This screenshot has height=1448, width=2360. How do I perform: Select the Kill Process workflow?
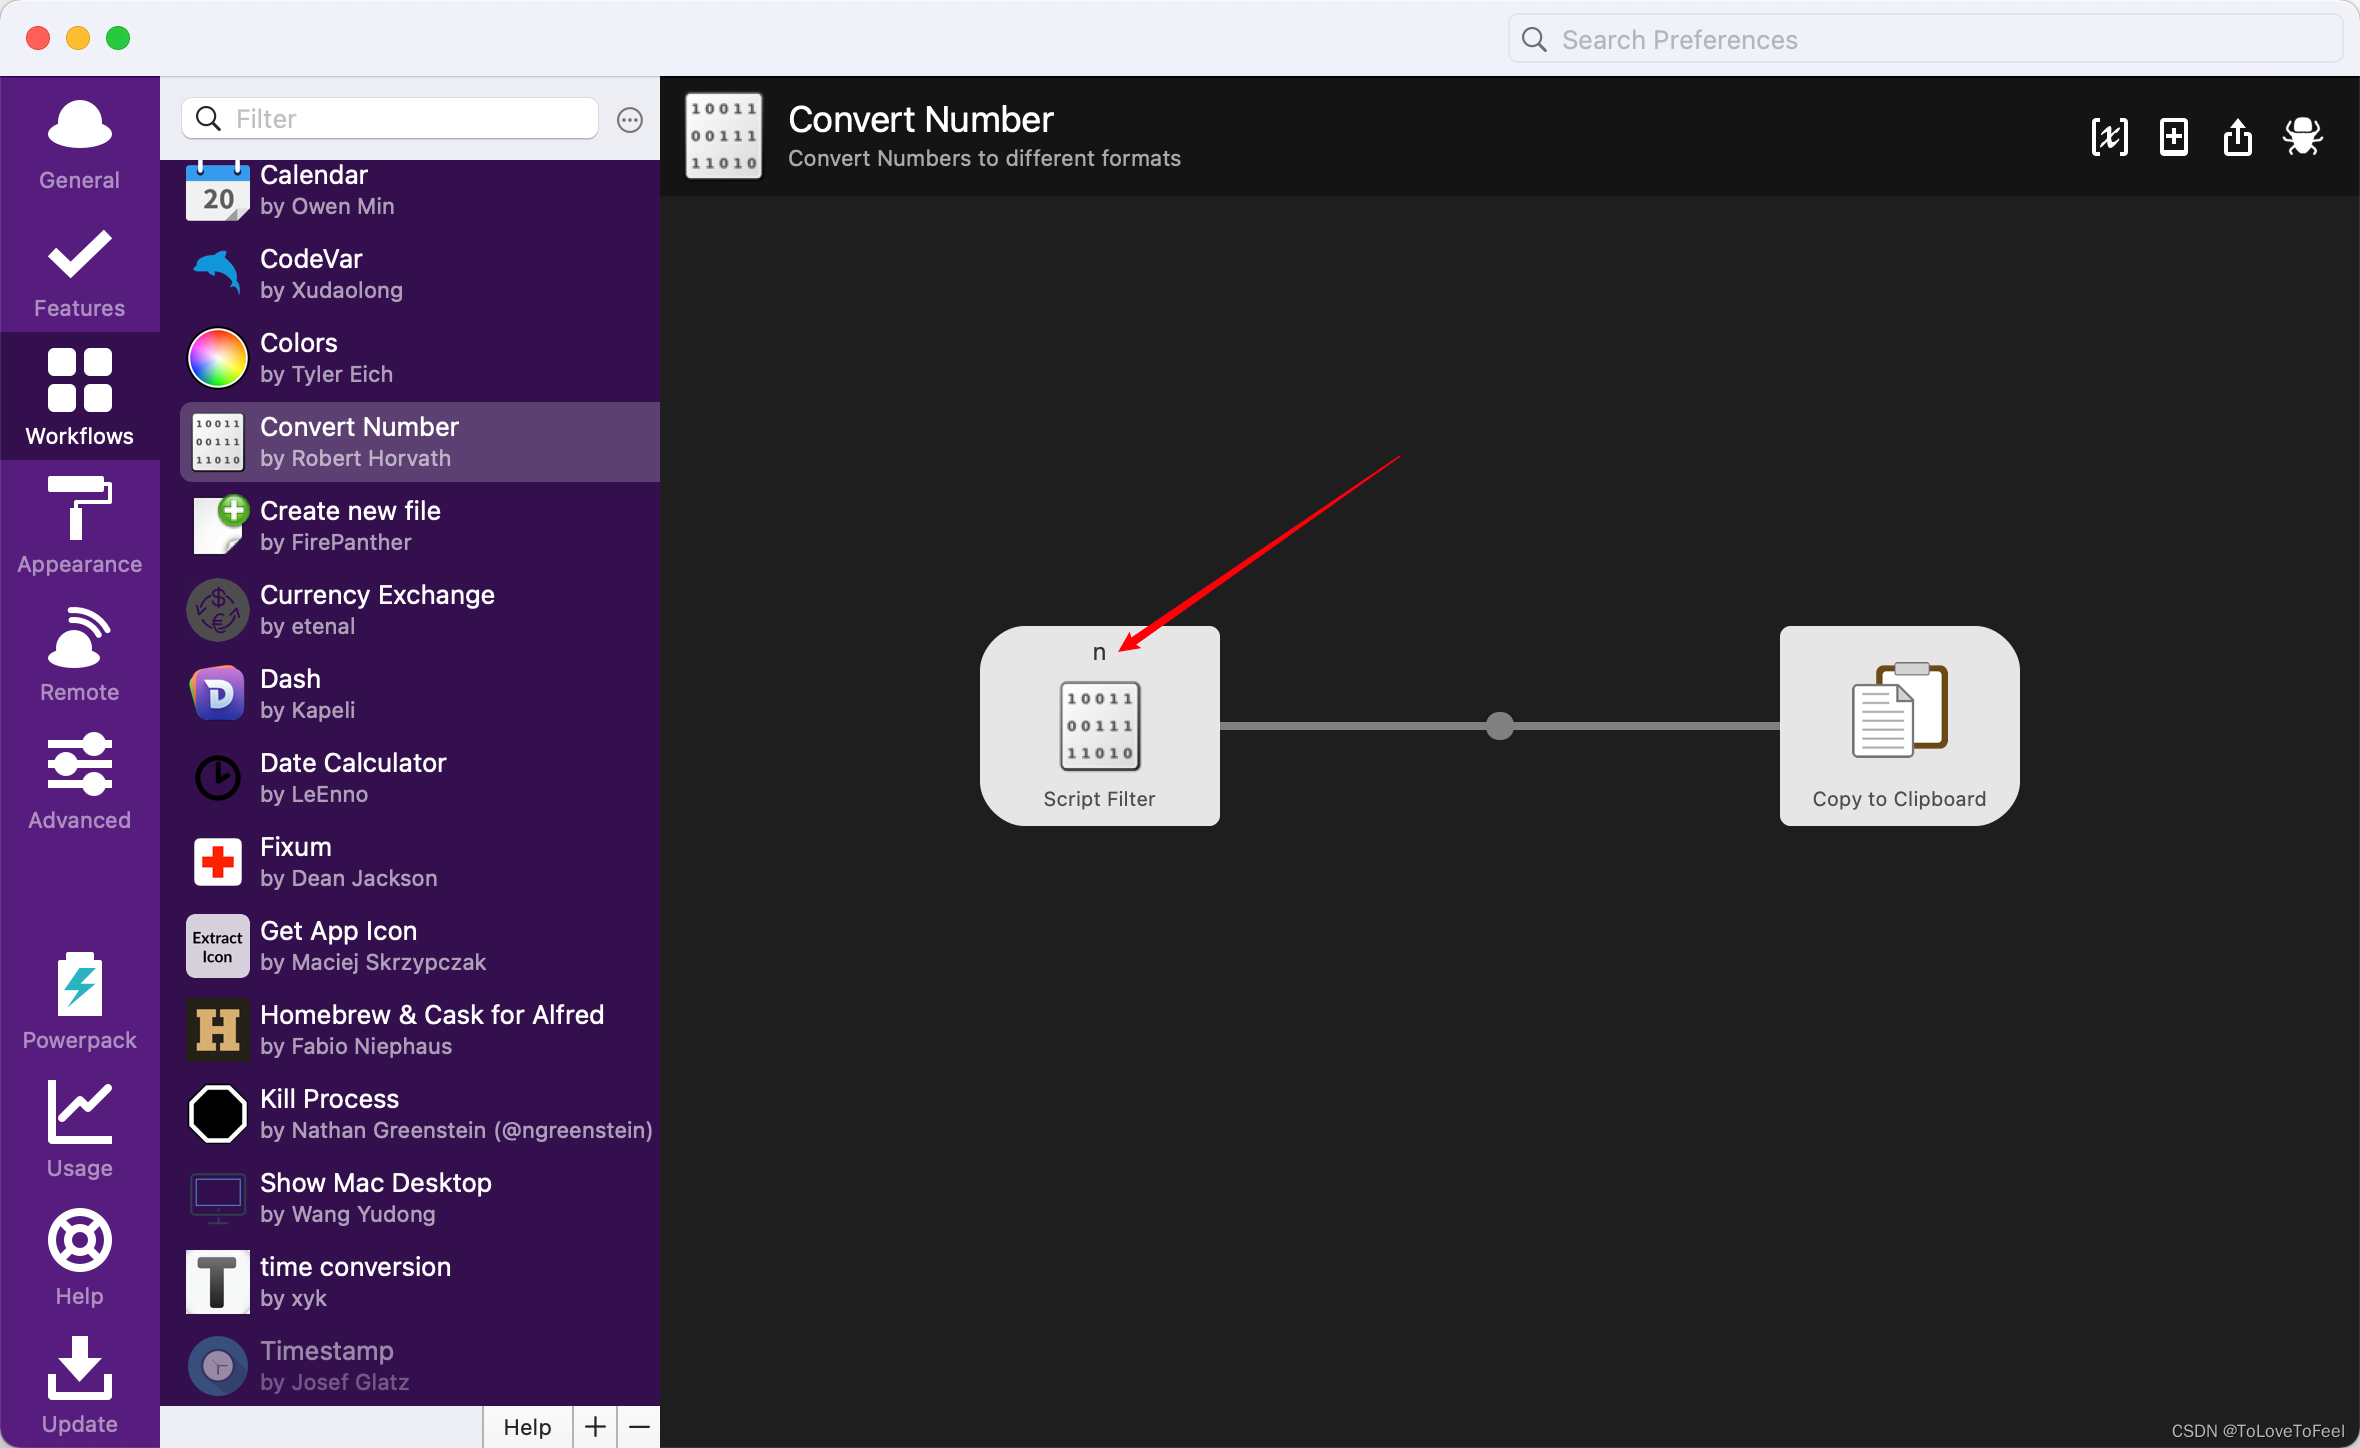point(420,1114)
